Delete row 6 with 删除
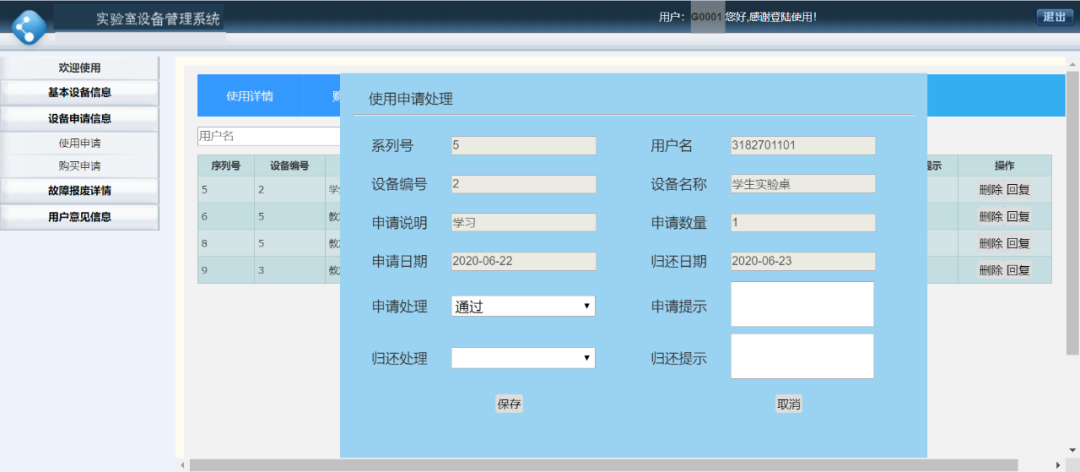Image resolution: width=1080 pixels, height=472 pixels. coord(990,216)
